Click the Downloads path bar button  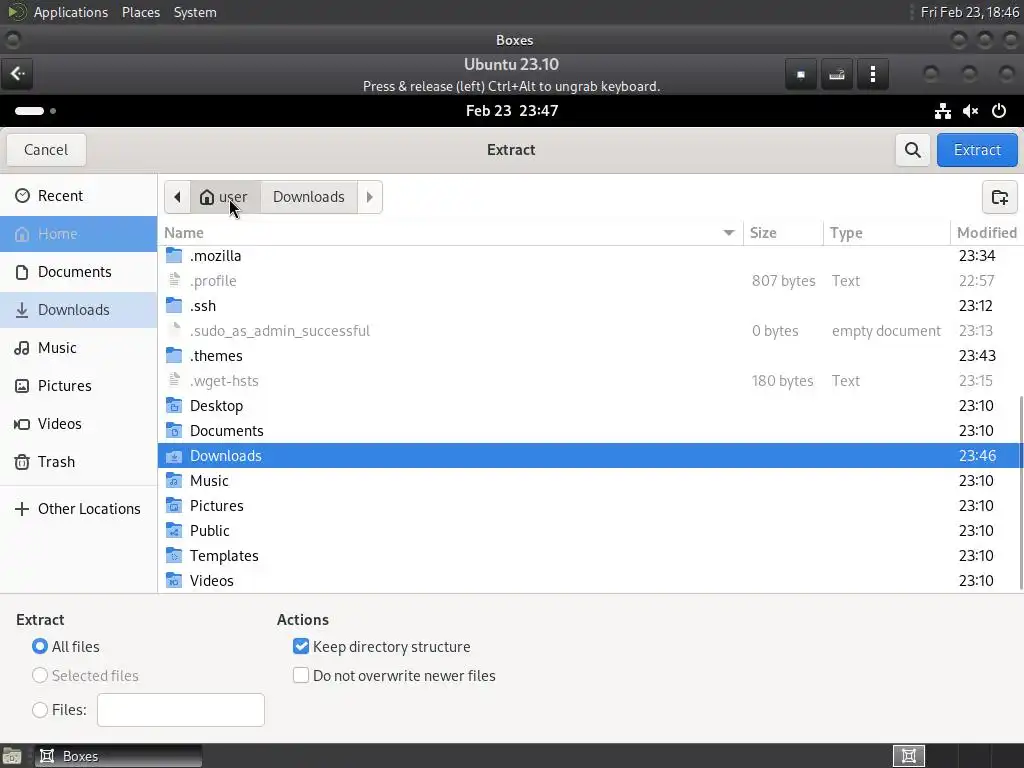click(x=309, y=197)
